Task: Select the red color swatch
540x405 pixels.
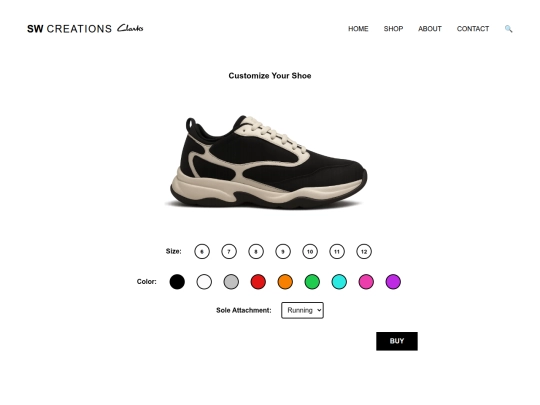Action: click(258, 282)
